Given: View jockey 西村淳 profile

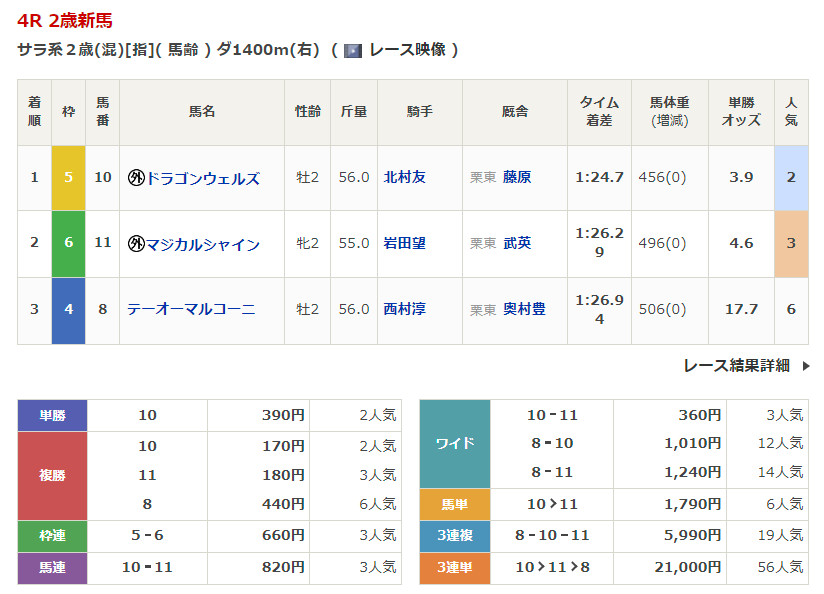Looking at the screenshot, I should tap(404, 309).
